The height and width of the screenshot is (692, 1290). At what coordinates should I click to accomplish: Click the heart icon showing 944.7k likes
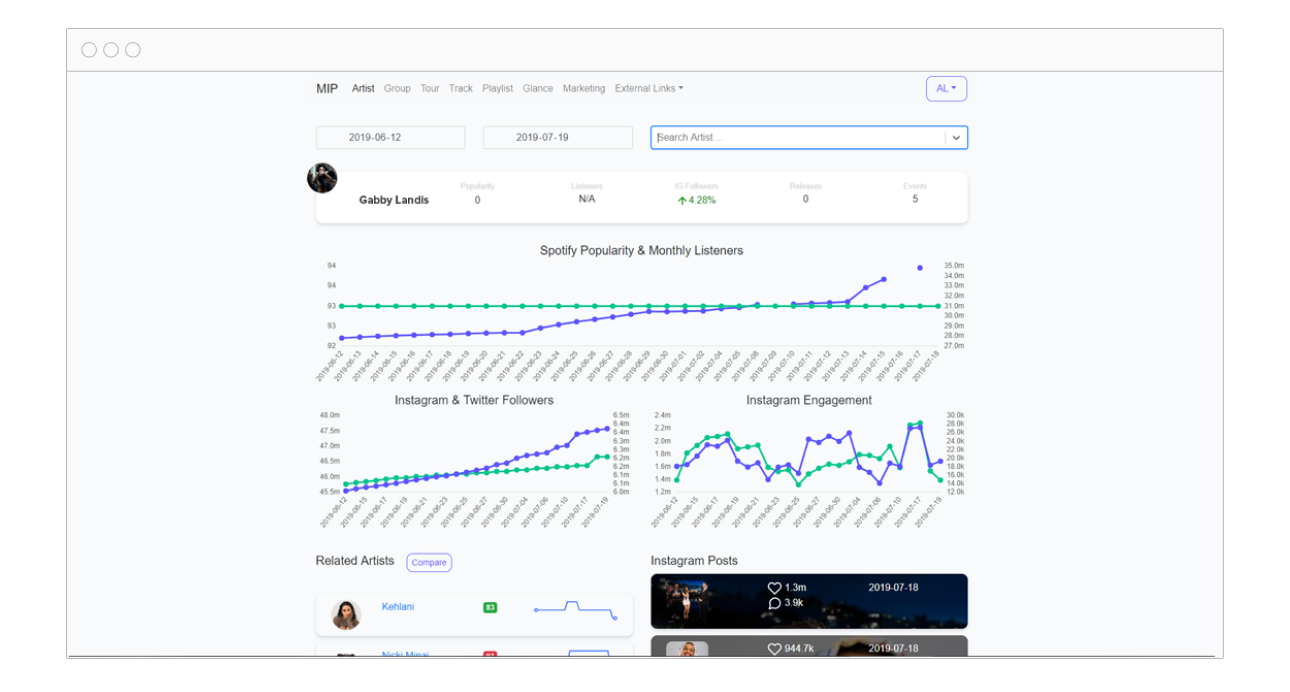(x=774, y=649)
